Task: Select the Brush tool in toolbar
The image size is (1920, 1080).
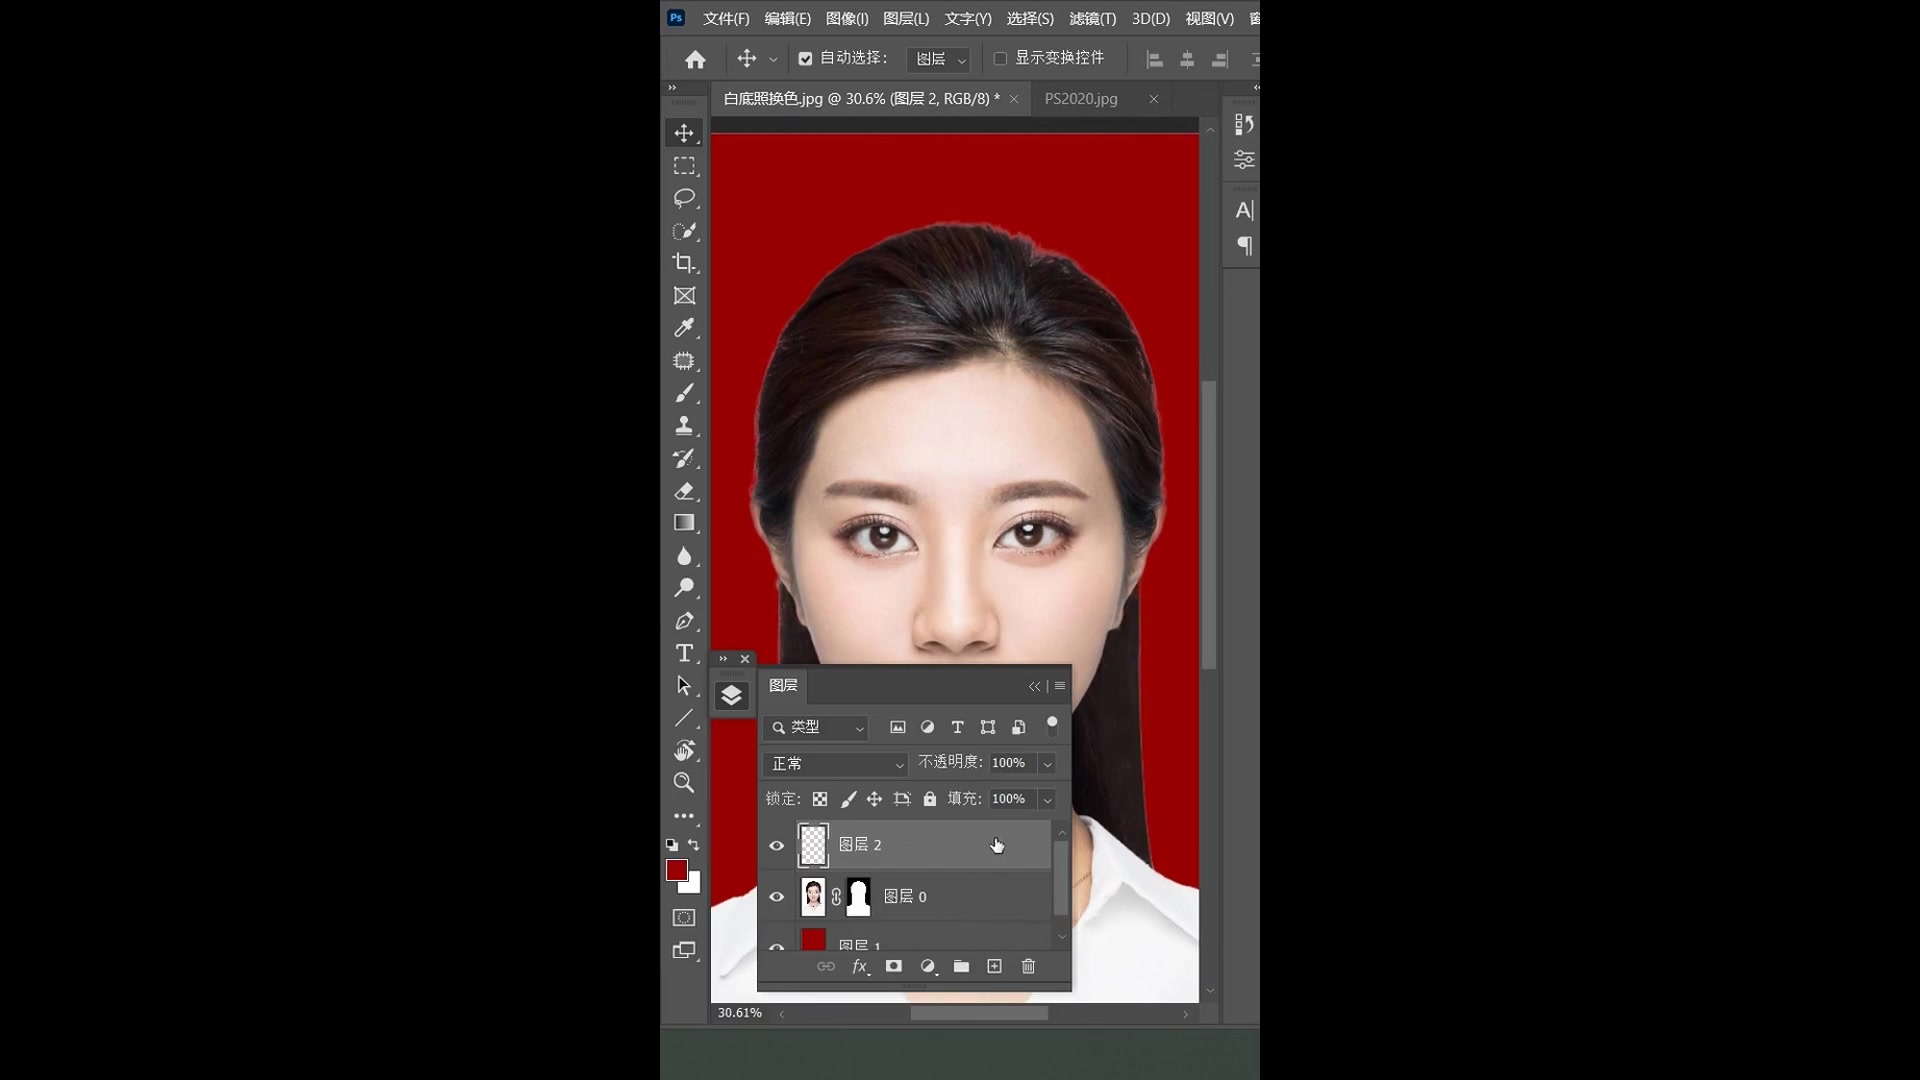Action: point(683,393)
